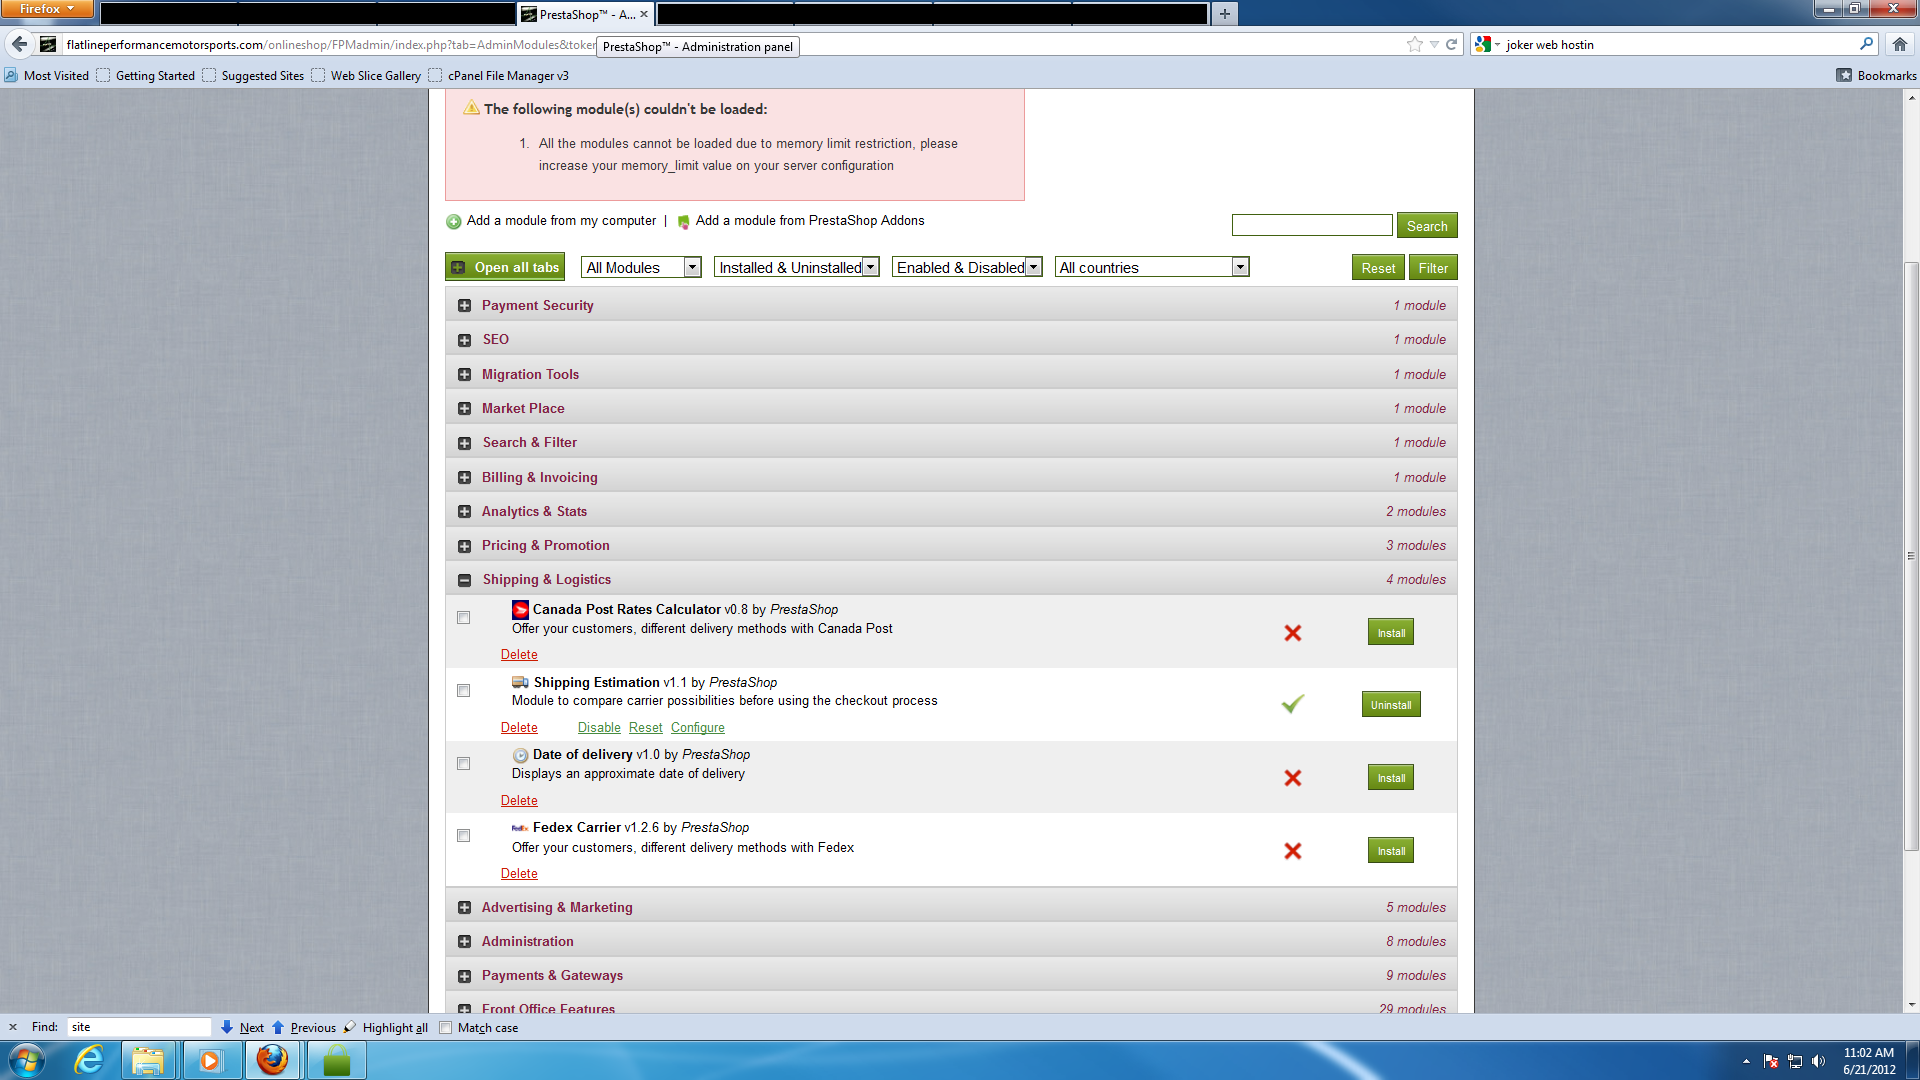Click Uninstall for Shipping Estimation

point(1390,705)
